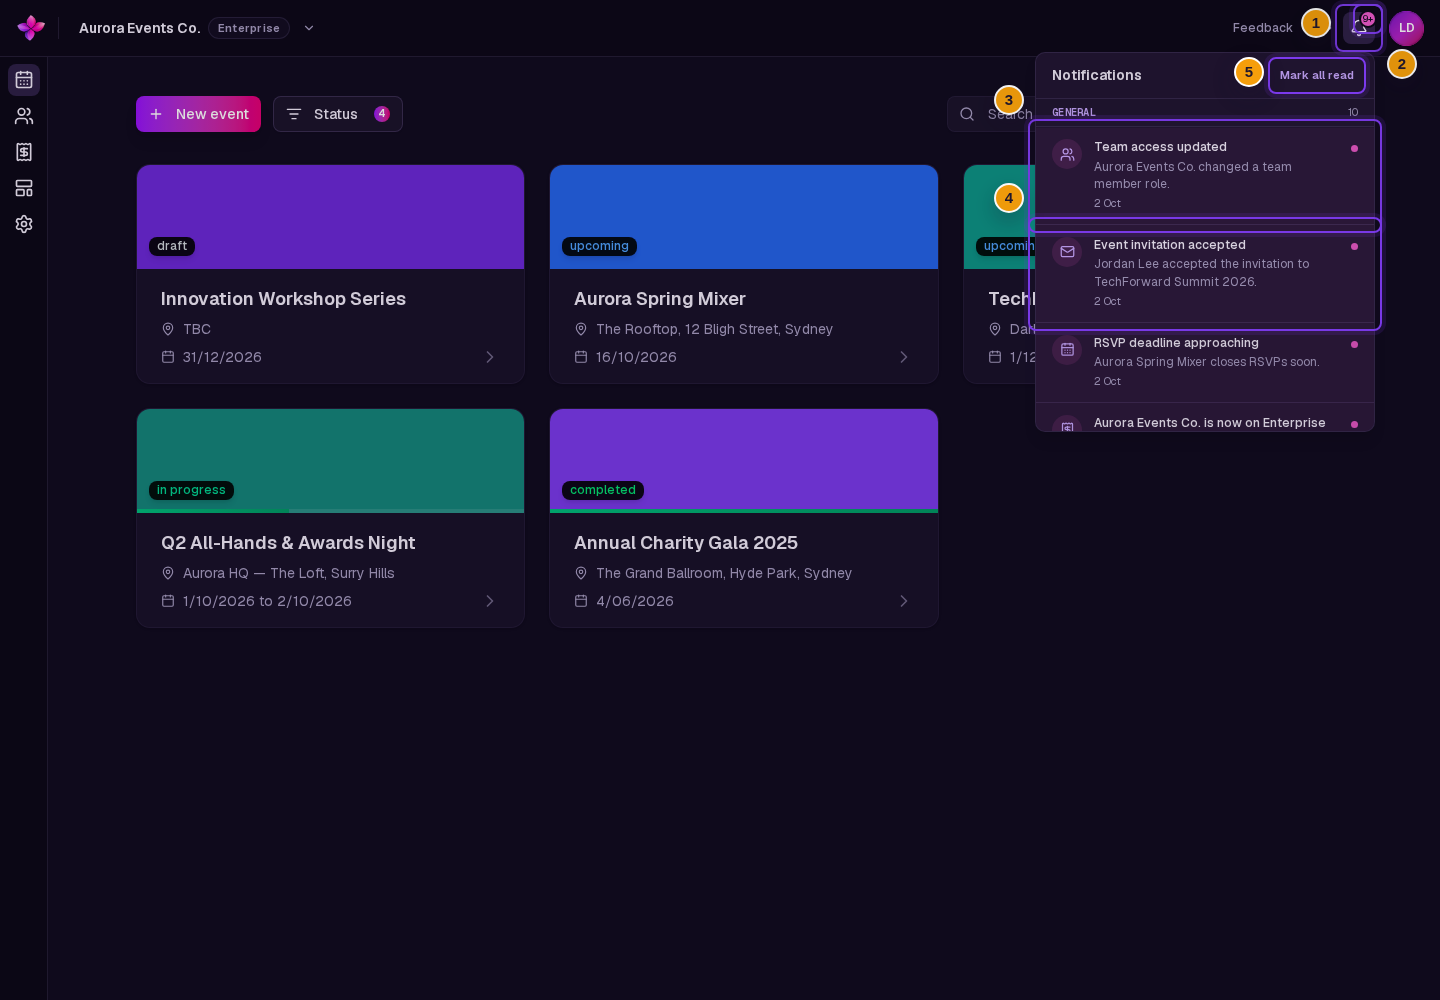
Task: Click the Aurora flower logo
Action: pos(31,28)
